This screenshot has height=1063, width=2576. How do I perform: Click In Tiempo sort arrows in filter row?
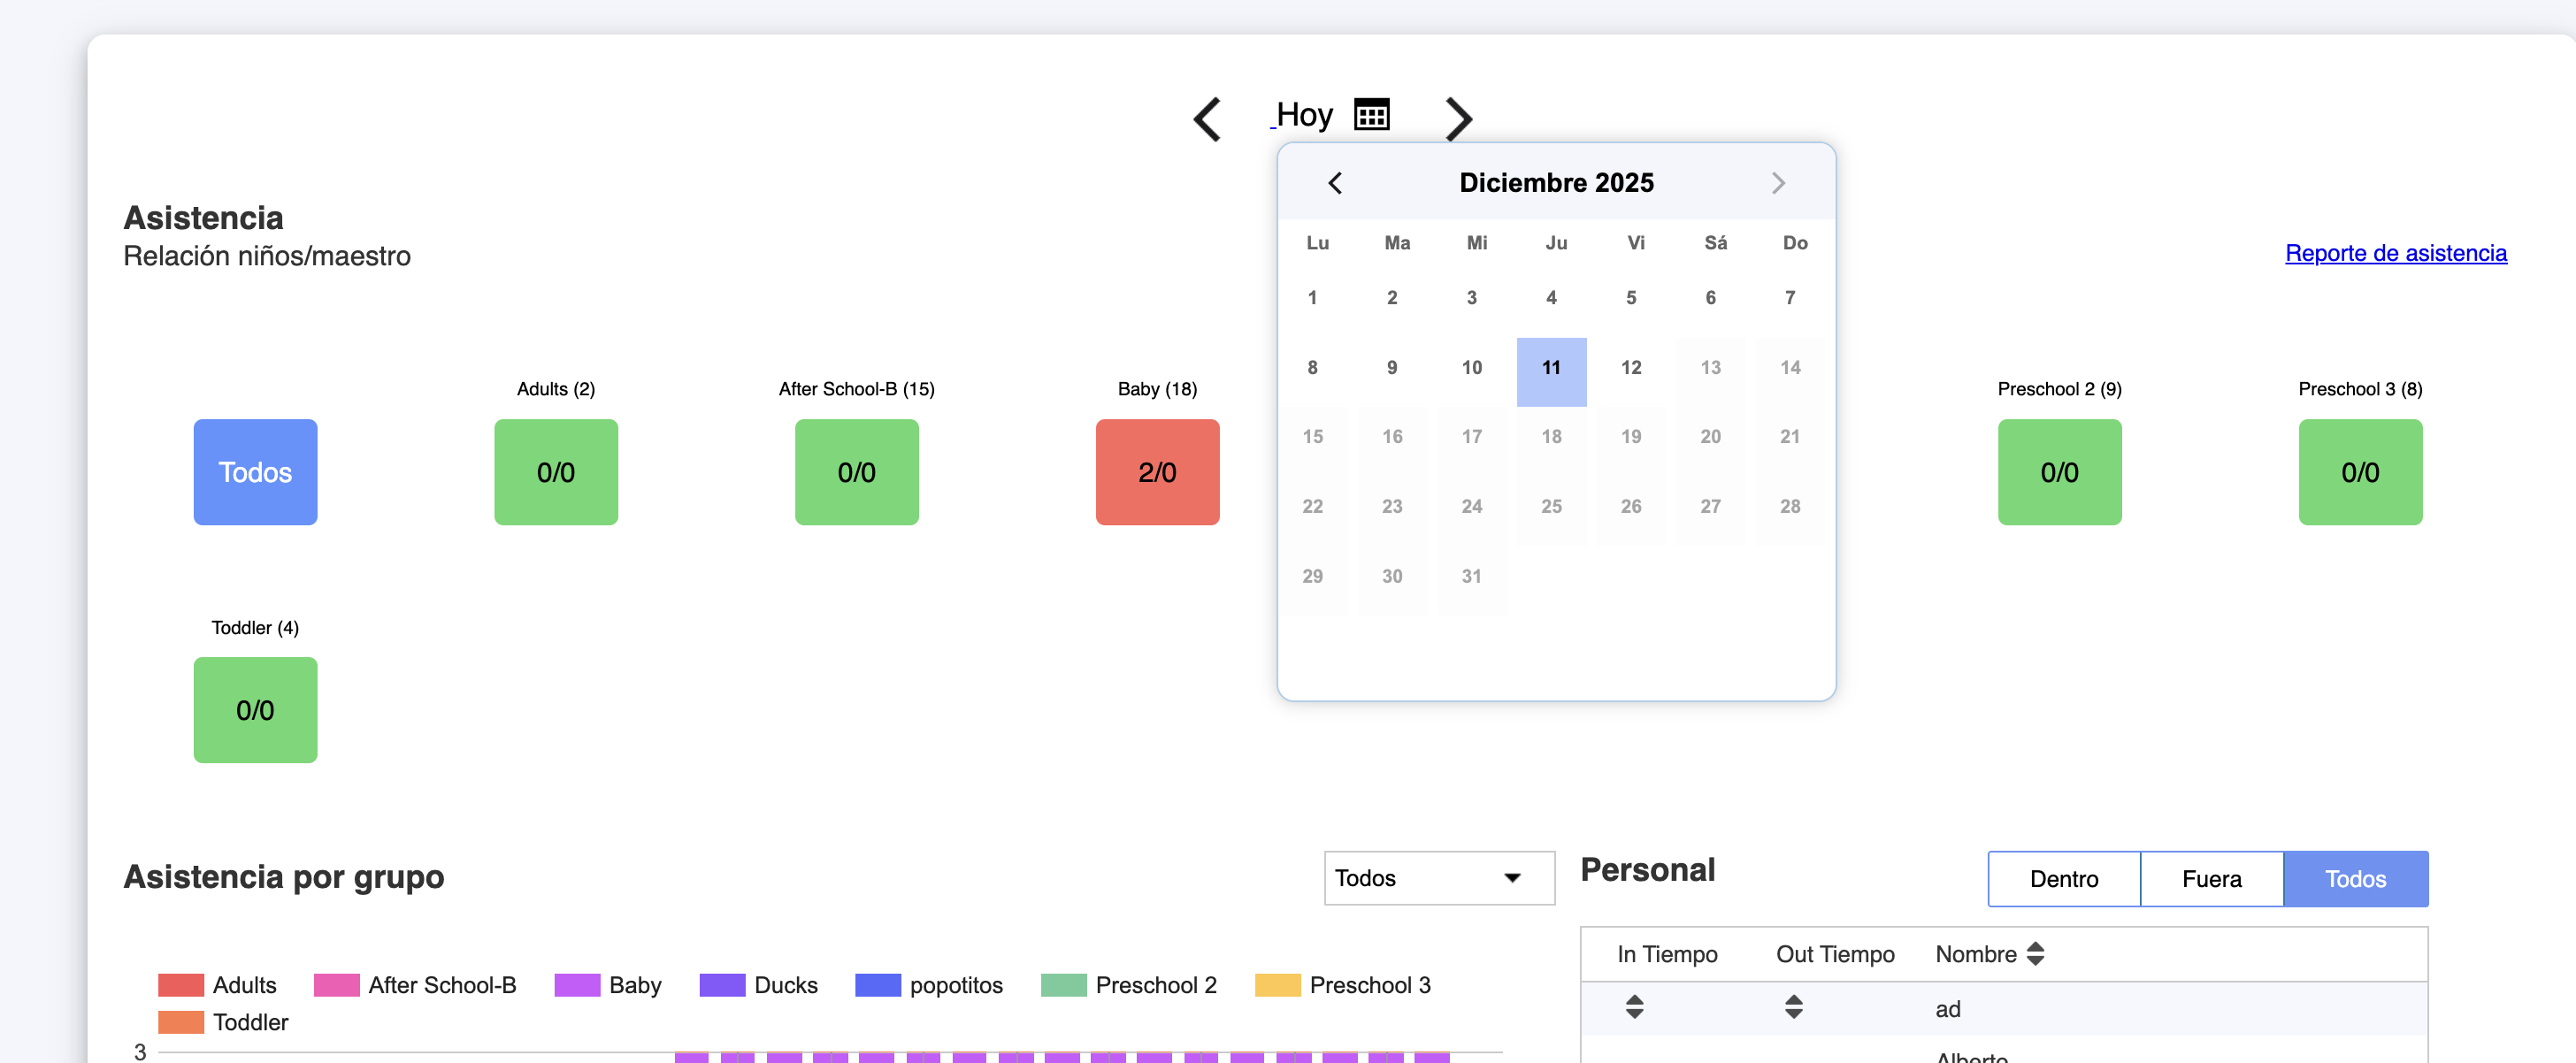1634,1006
